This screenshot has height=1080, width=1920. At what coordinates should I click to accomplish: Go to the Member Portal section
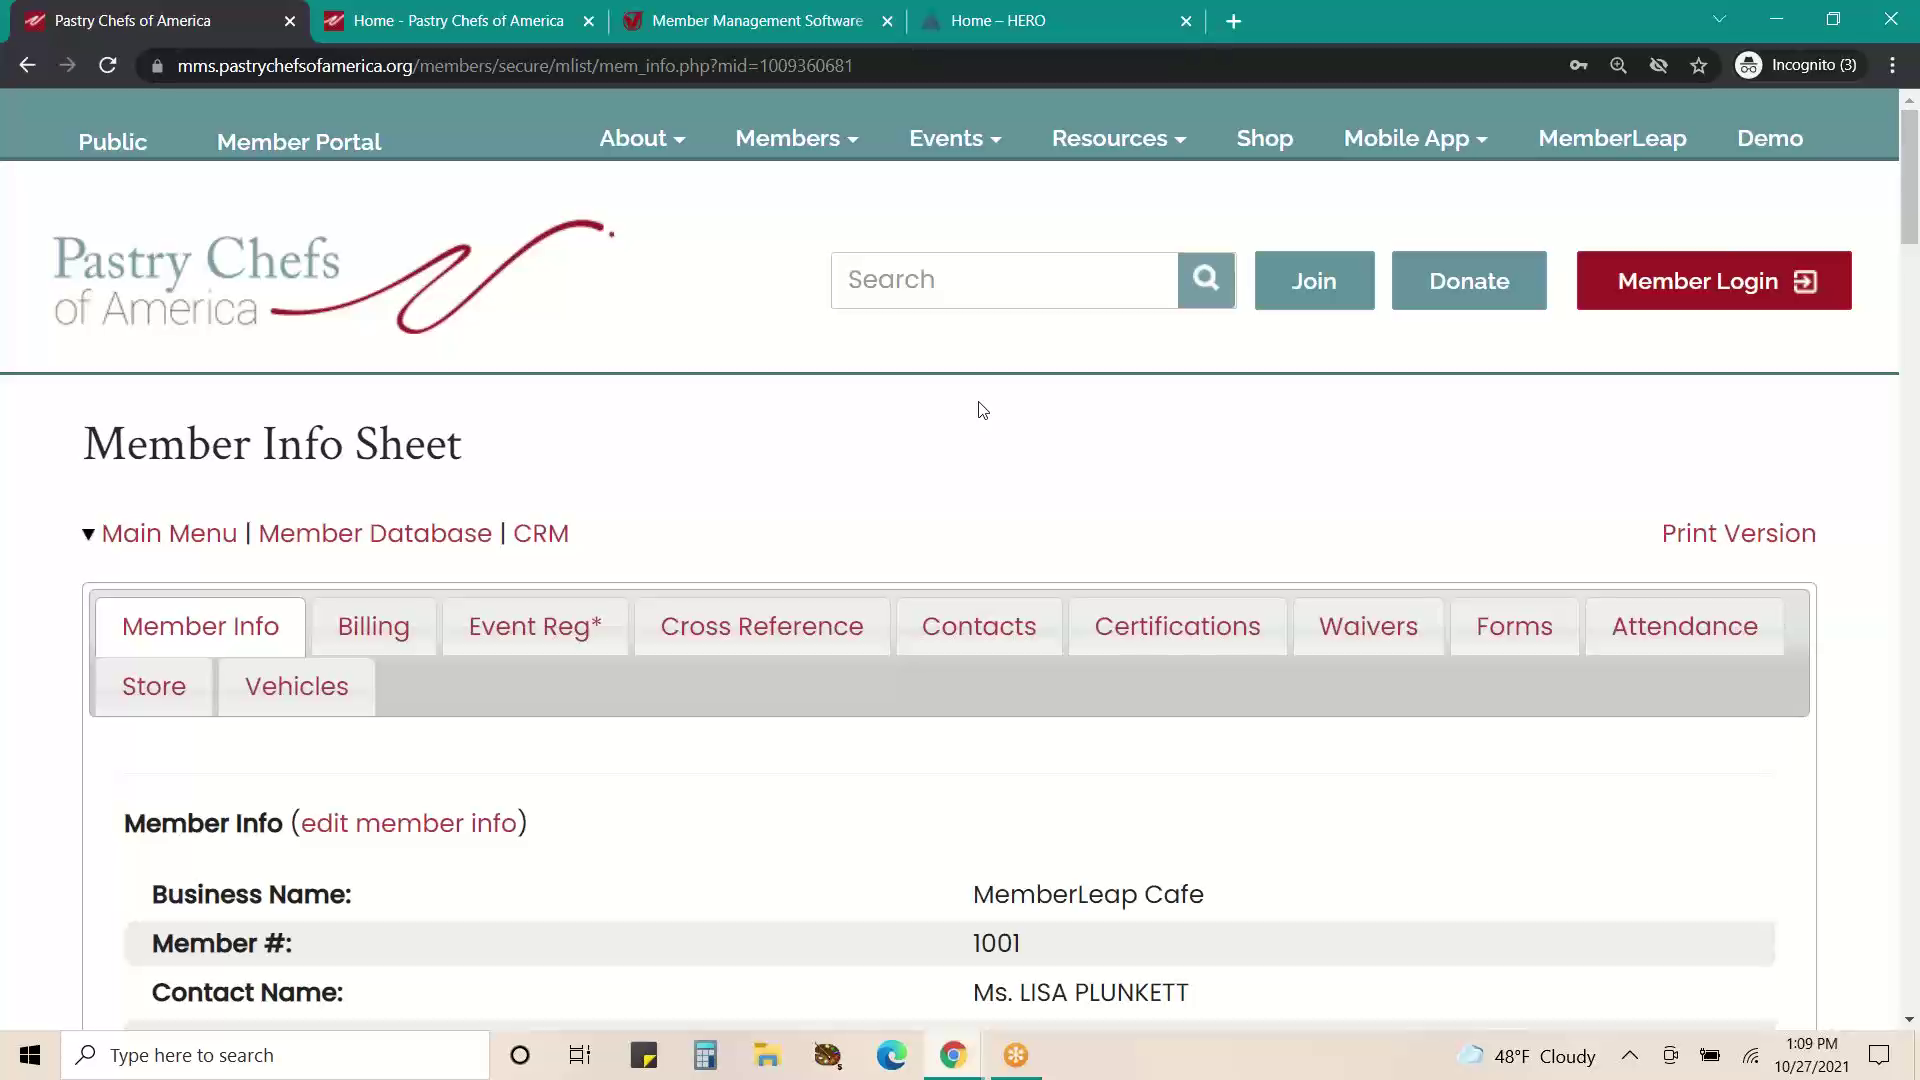coord(299,142)
